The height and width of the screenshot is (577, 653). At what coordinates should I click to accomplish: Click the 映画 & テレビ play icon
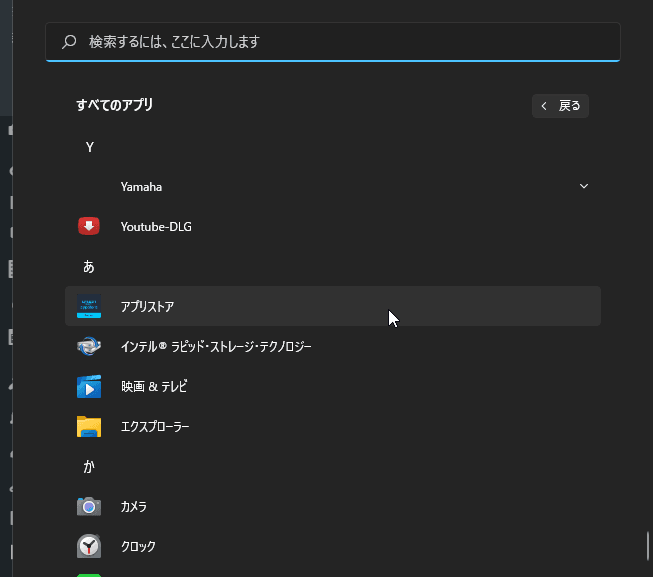[89, 386]
